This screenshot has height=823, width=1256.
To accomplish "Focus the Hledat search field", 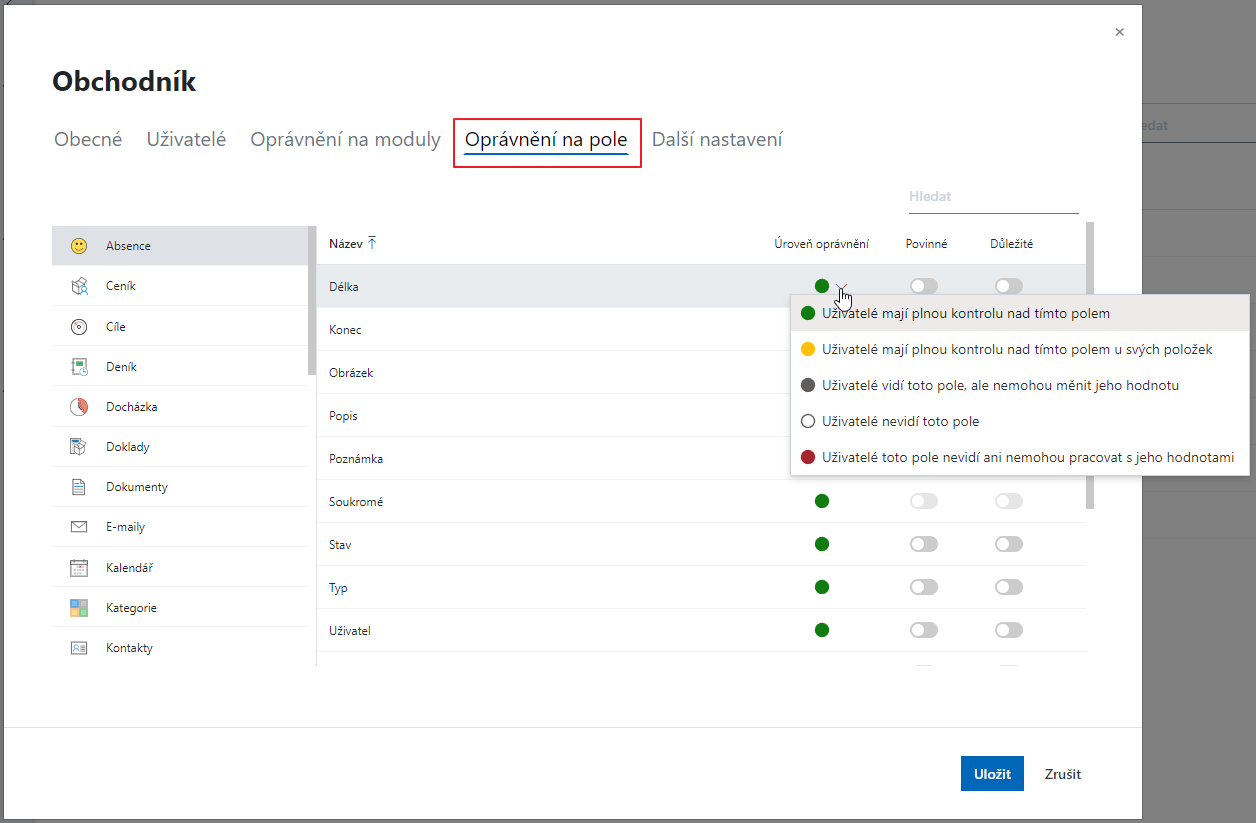I will (993, 197).
